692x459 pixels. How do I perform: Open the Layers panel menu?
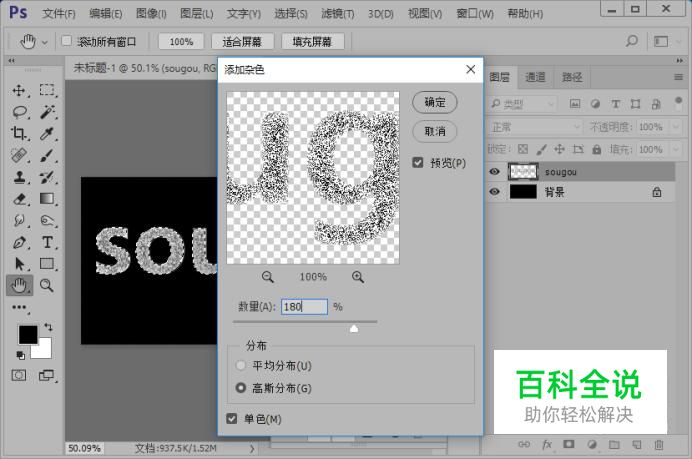[x=678, y=77]
